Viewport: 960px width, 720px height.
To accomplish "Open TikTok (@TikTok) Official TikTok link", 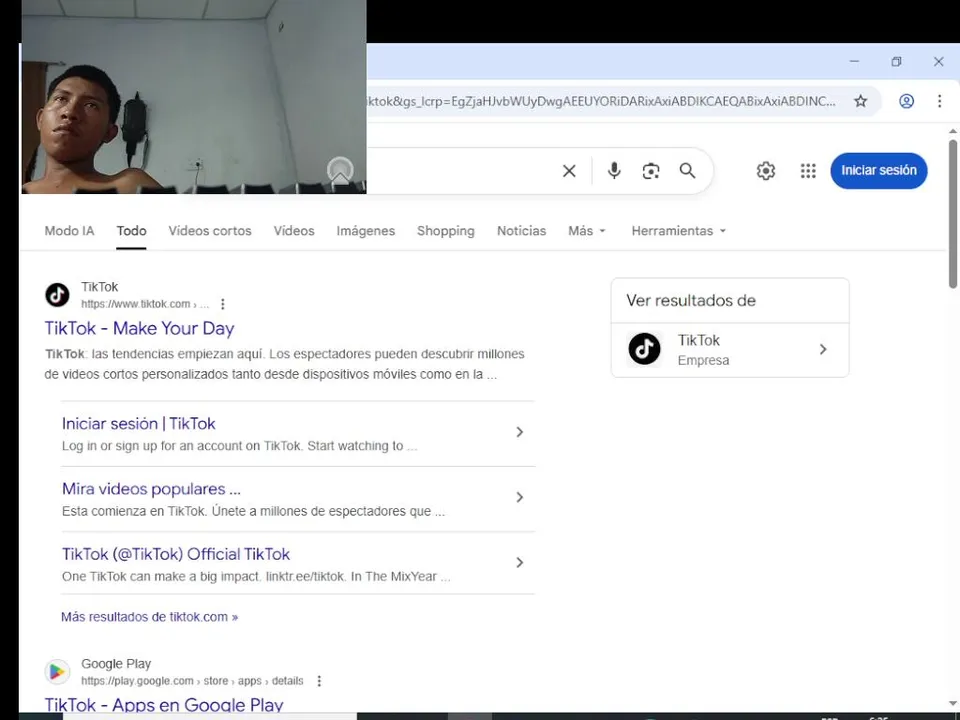I will pos(176,554).
